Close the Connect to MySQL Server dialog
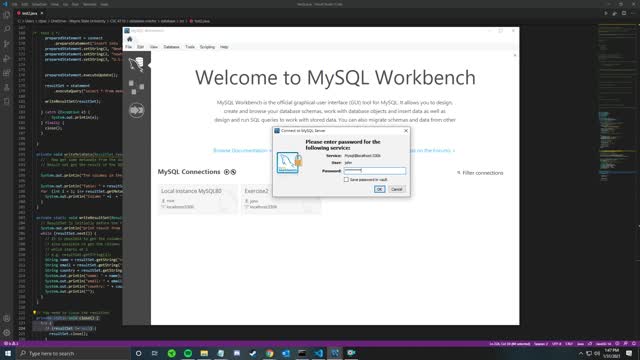The height and width of the screenshot is (360, 640). coord(406,131)
